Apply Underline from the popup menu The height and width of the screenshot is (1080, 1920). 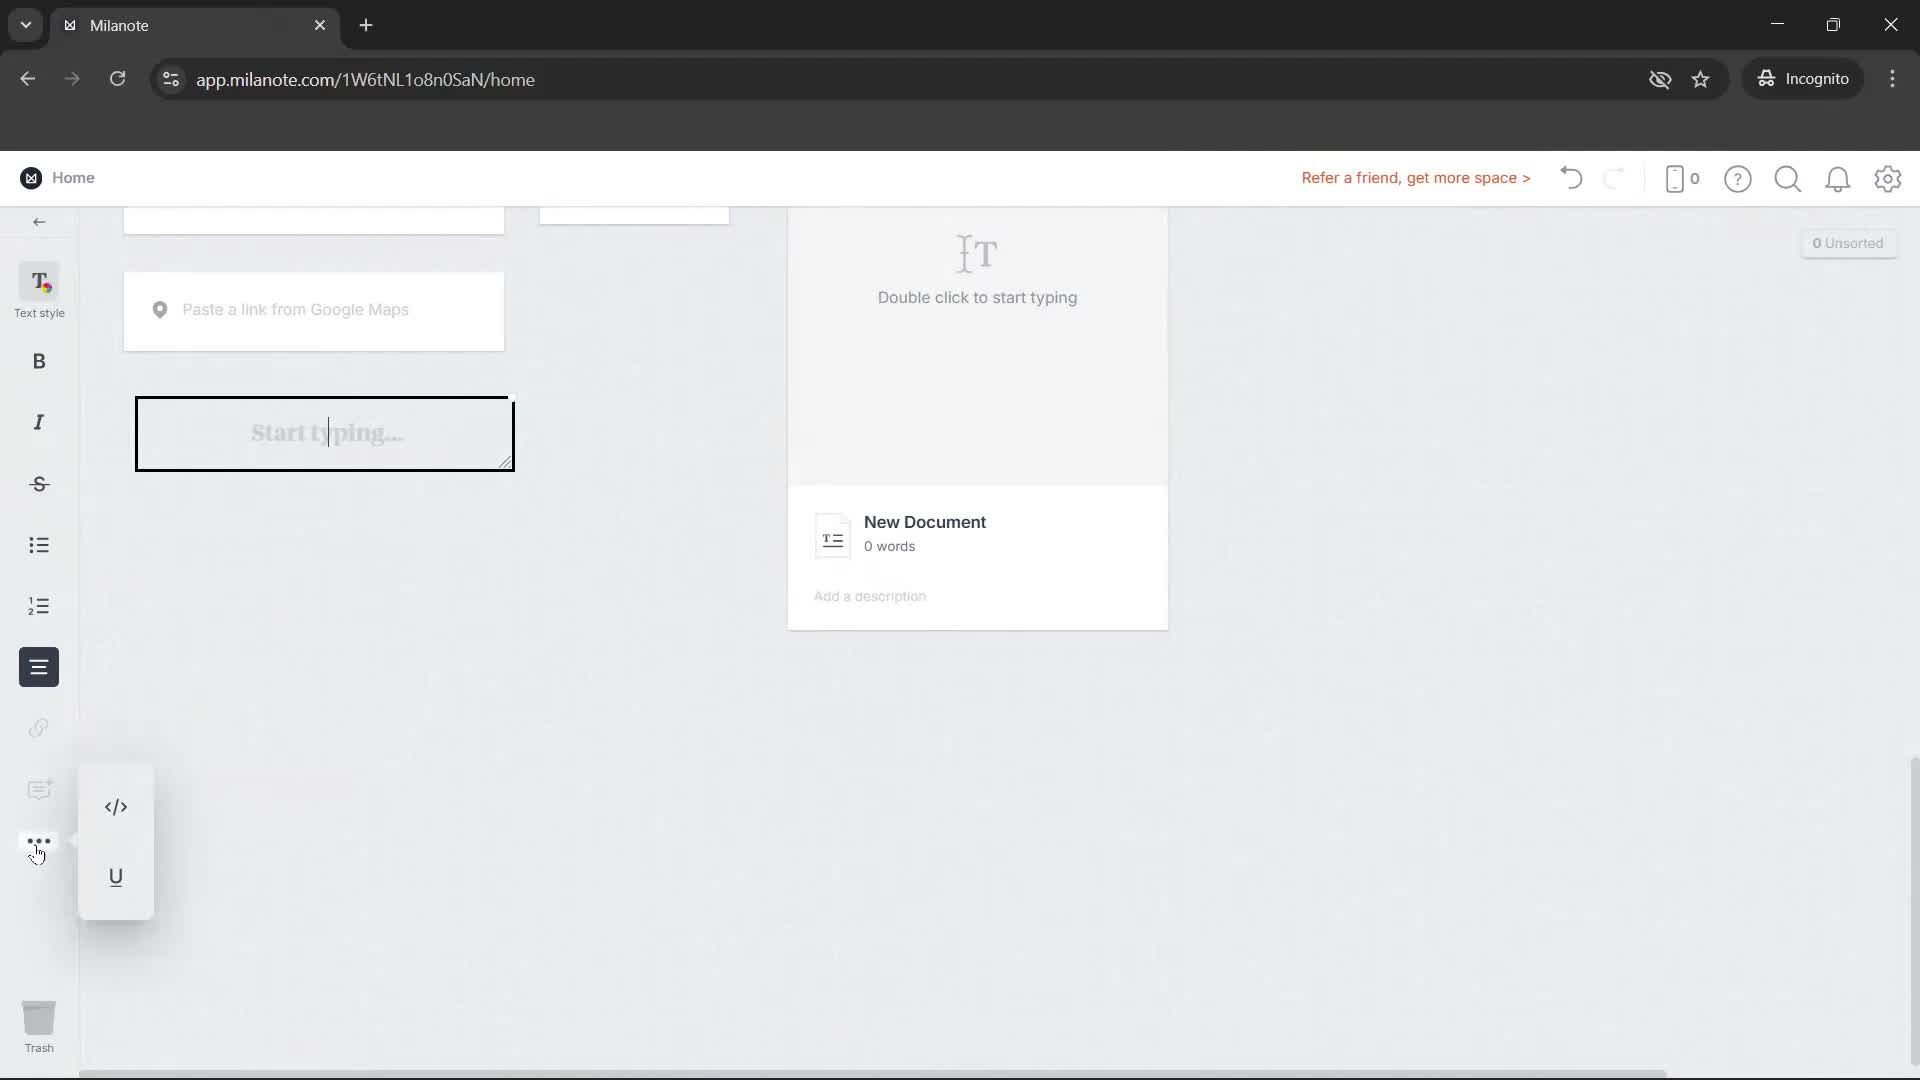[116, 877]
